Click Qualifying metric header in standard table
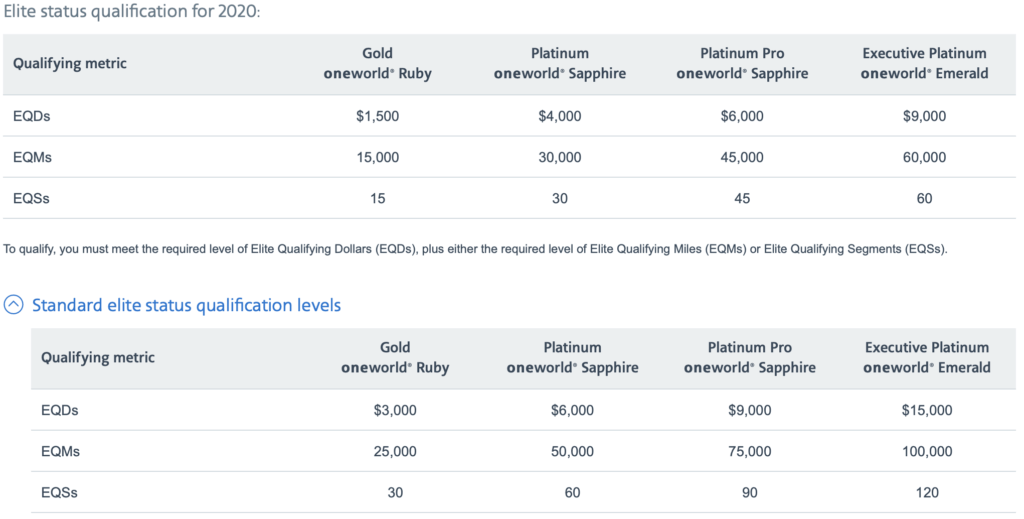Screen dimensions: 1024x519 (x=98, y=357)
